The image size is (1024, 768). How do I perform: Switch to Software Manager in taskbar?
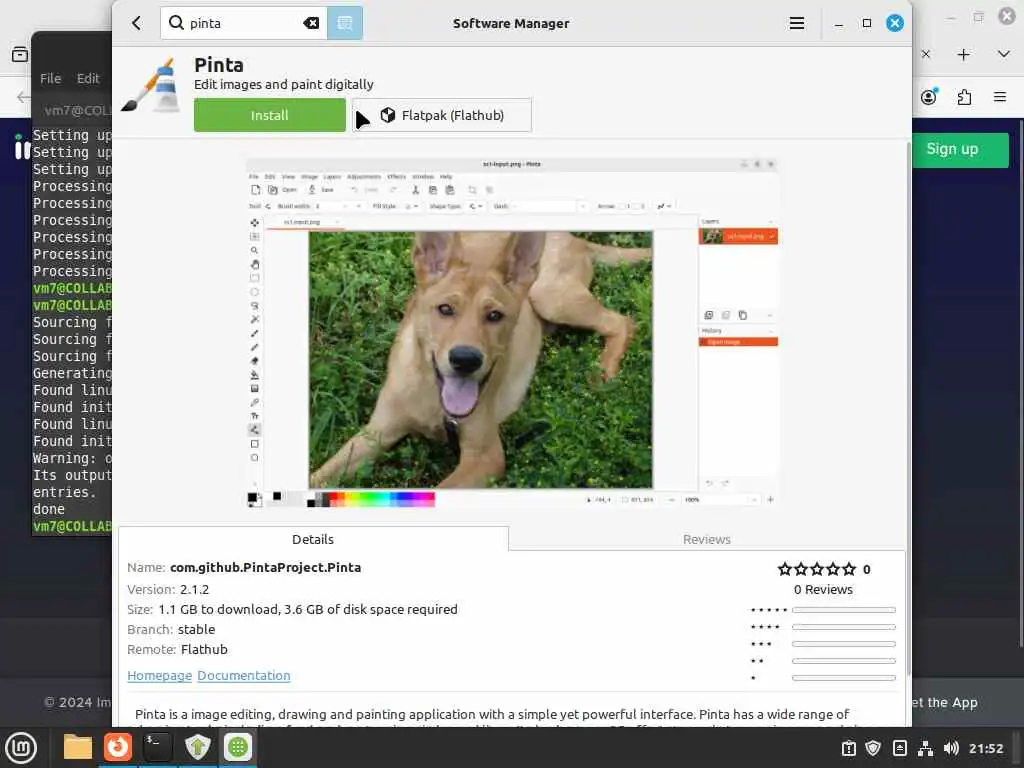point(238,747)
